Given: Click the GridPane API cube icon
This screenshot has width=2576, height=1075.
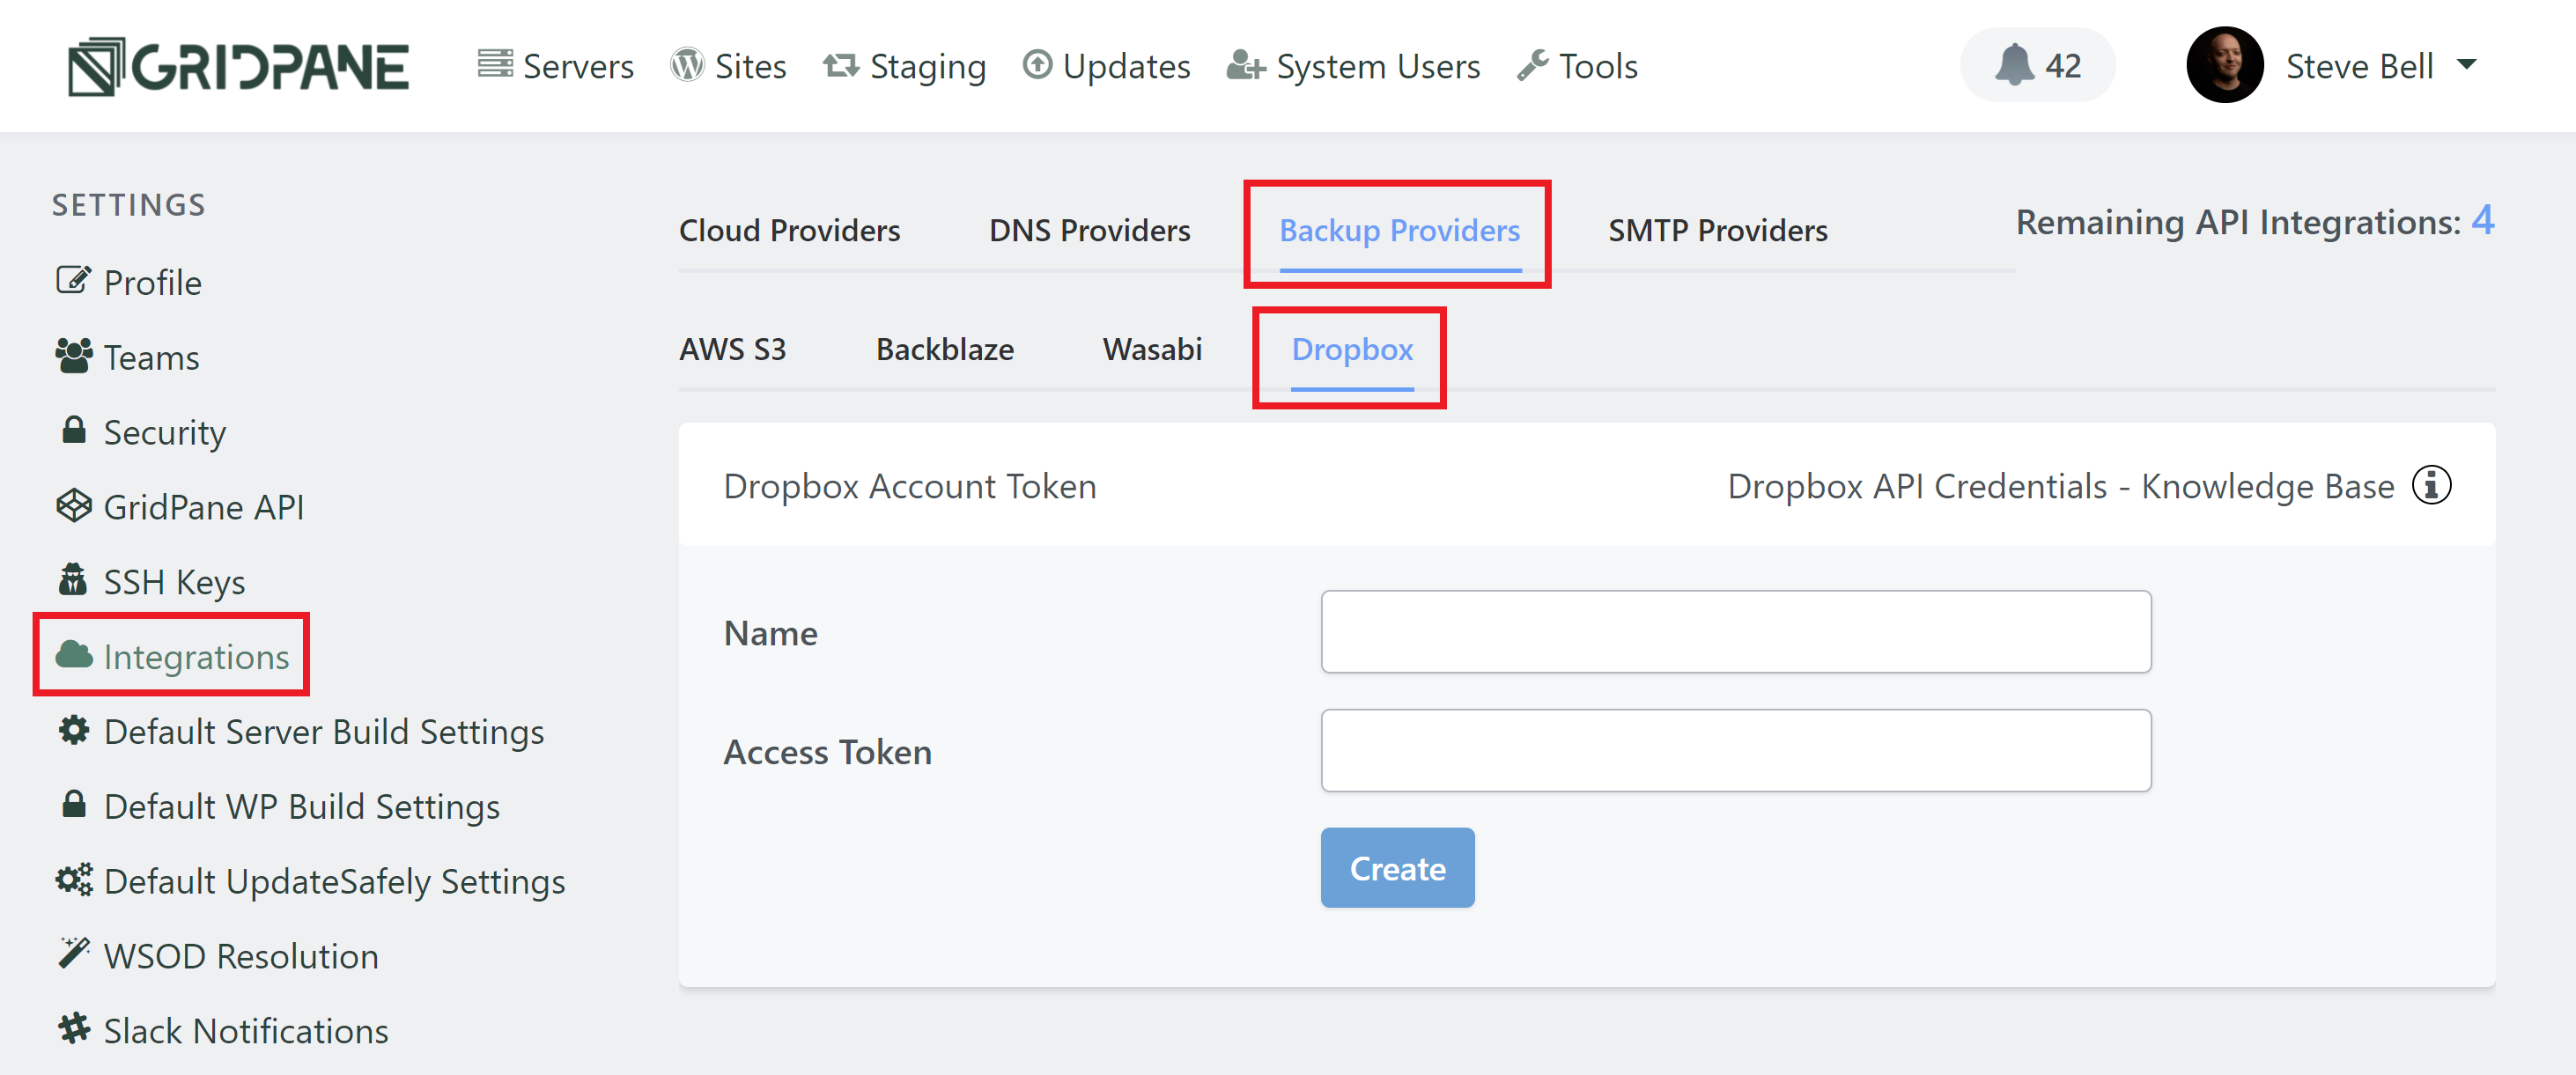Looking at the screenshot, I should click(73, 506).
